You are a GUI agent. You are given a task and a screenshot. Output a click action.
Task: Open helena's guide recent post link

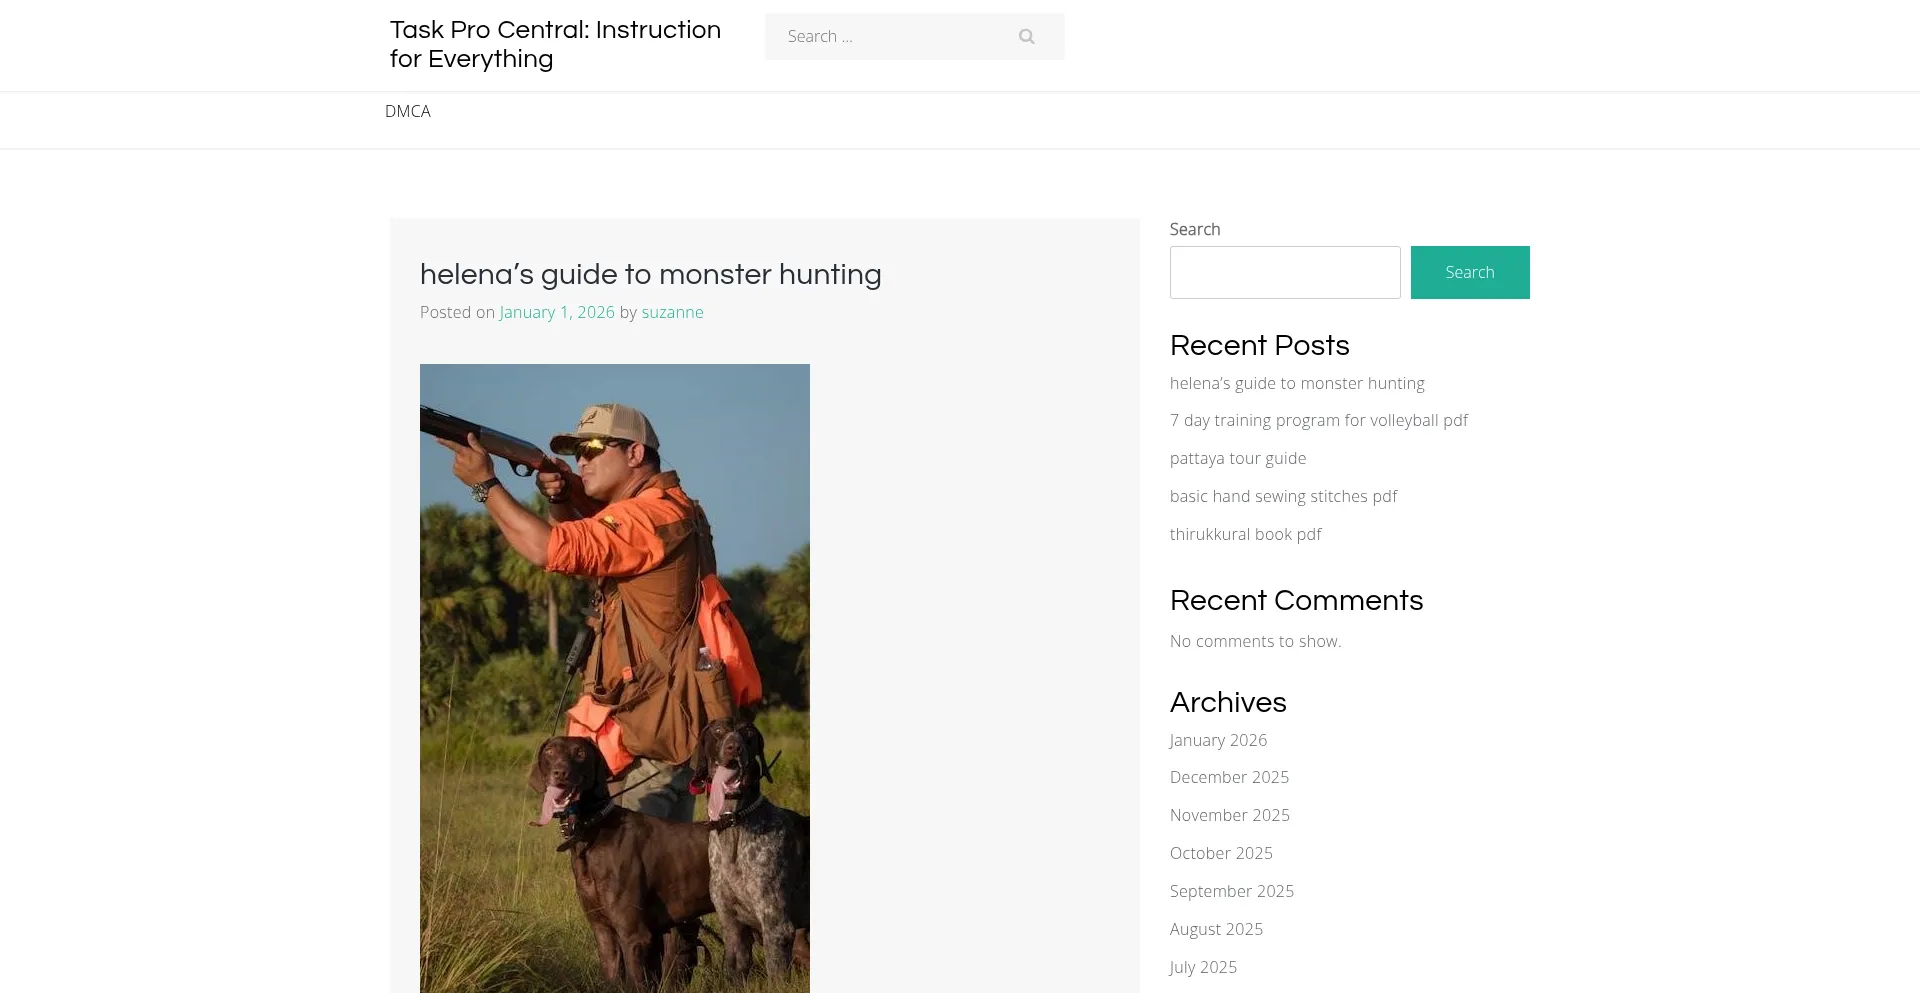tap(1297, 383)
